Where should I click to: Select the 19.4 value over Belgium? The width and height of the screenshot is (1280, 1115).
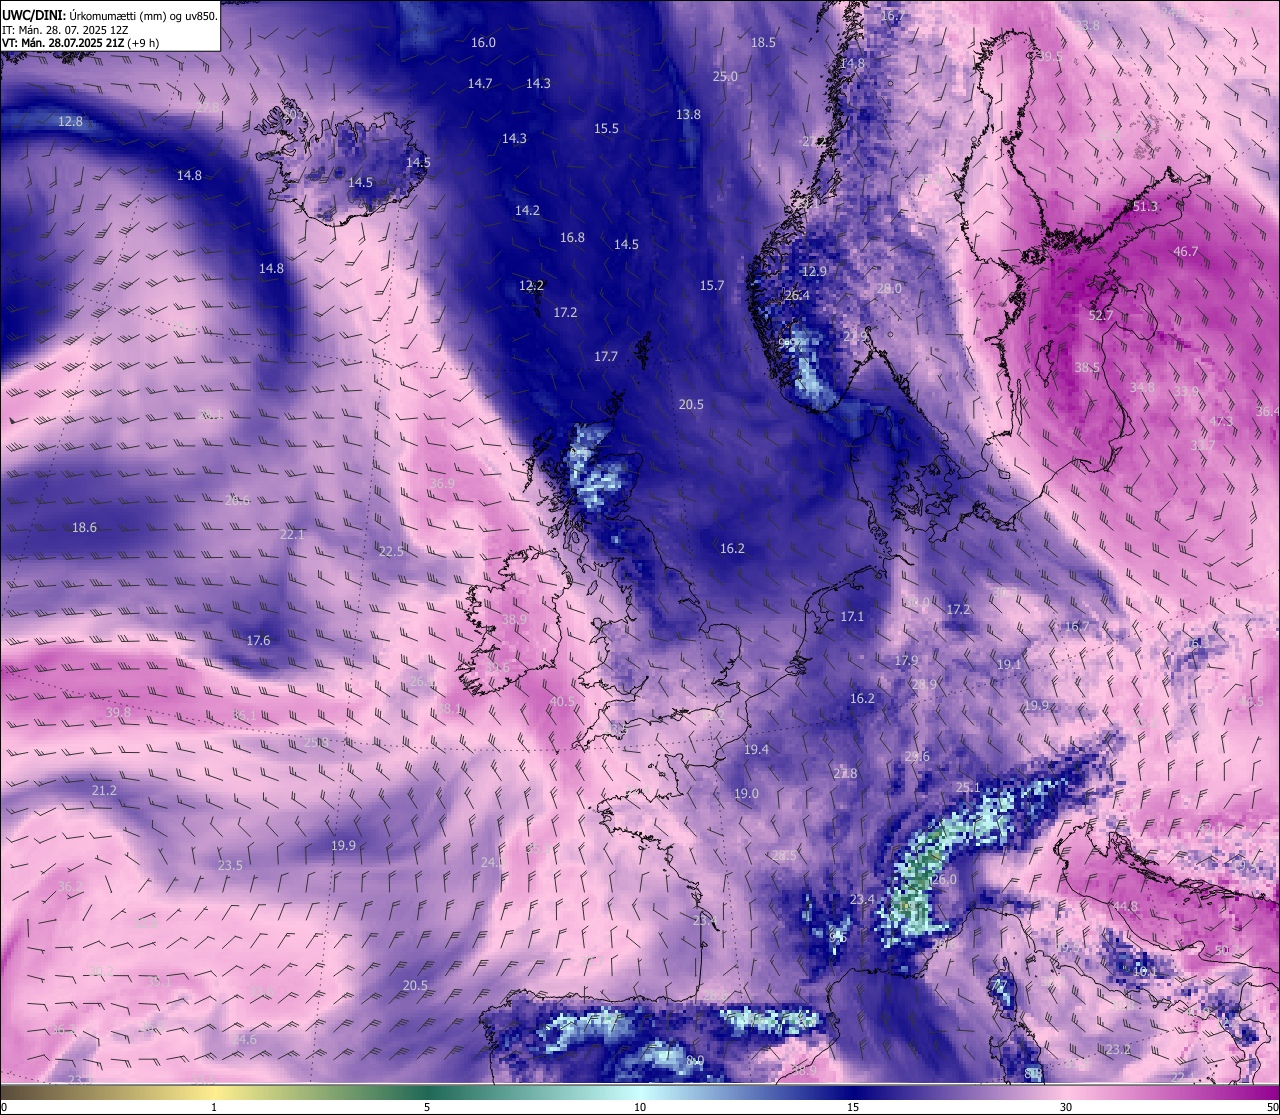756,749
